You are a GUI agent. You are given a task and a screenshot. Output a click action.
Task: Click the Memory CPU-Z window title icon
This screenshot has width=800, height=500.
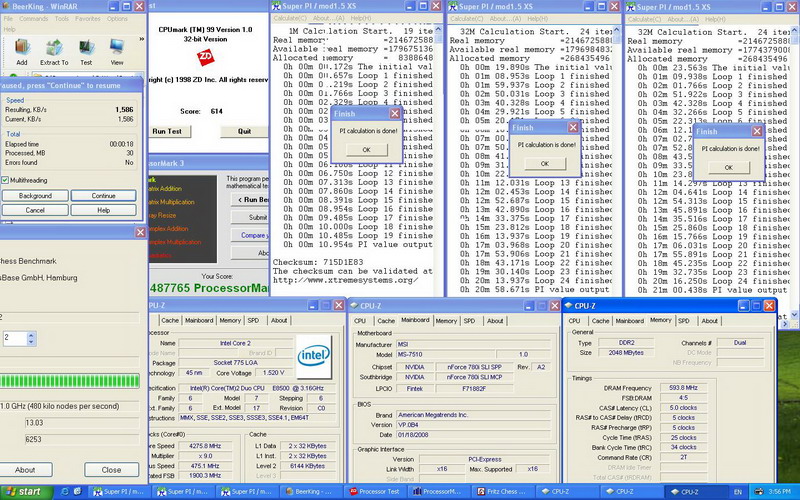(x=569, y=306)
